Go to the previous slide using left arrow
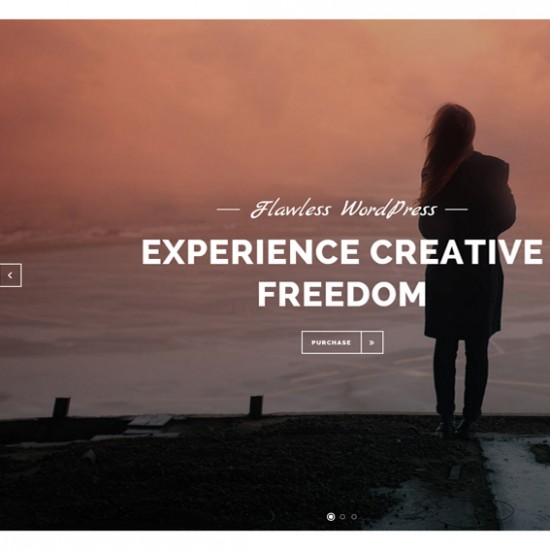Image resolution: width=550 pixels, height=550 pixels. coord(10,275)
